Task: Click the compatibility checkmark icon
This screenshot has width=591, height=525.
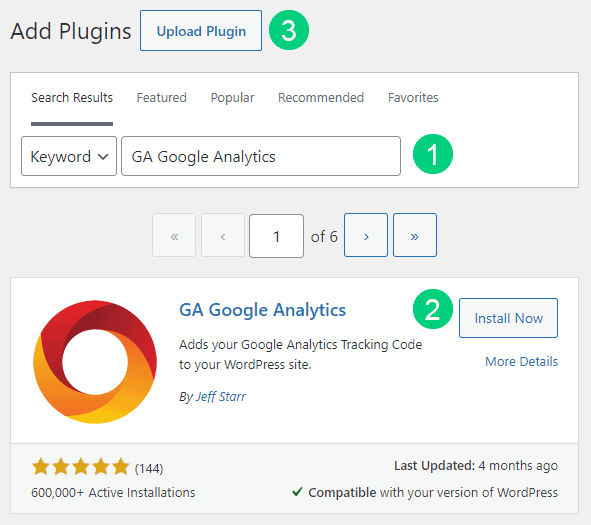Action: pyautogui.click(x=297, y=491)
